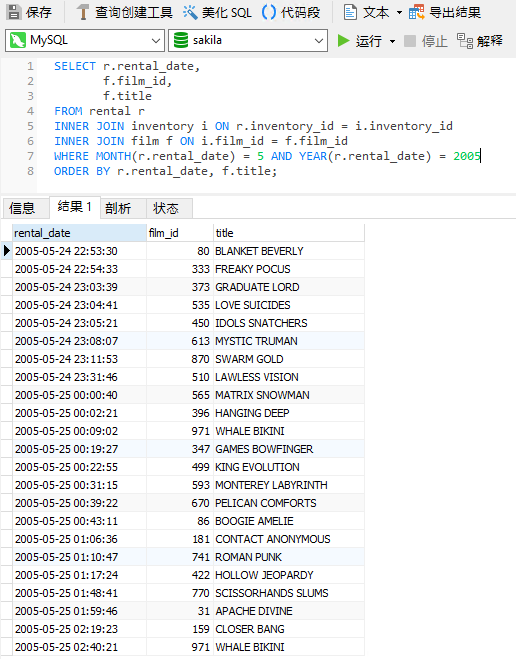Expand the Text (文本) dropdown arrow
Image resolution: width=516 pixels, height=659 pixels.
coord(399,12)
